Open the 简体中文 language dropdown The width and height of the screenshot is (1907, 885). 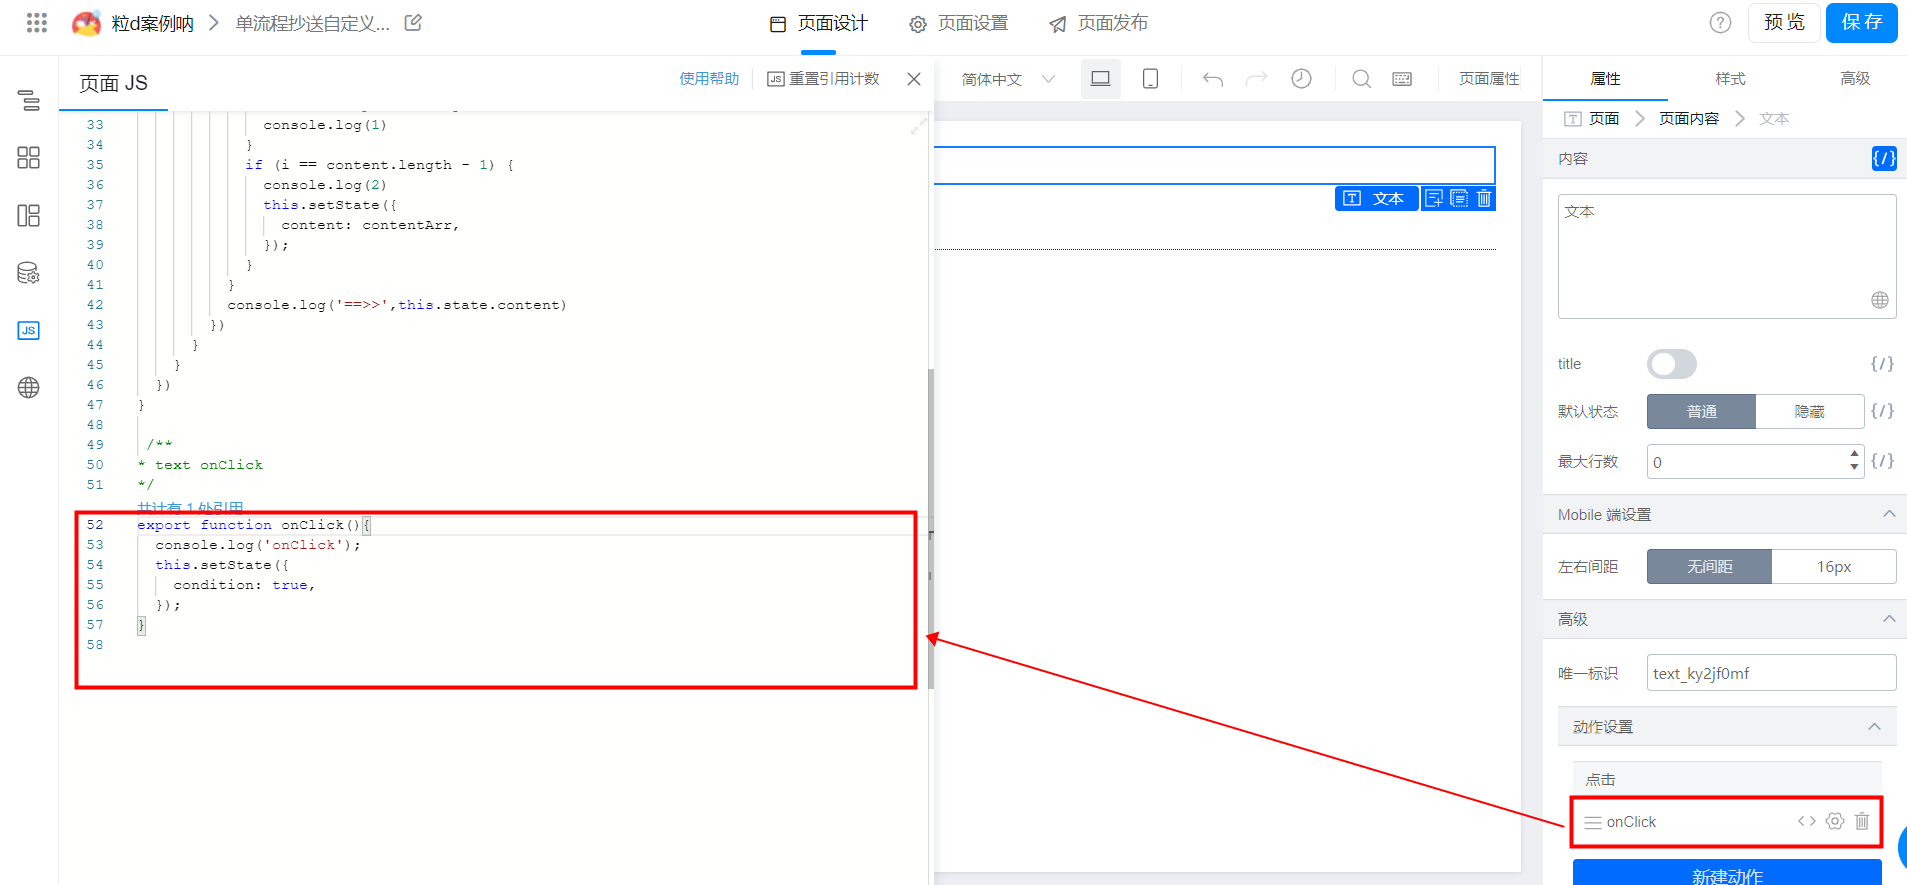pyautogui.click(x=1009, y=79)
